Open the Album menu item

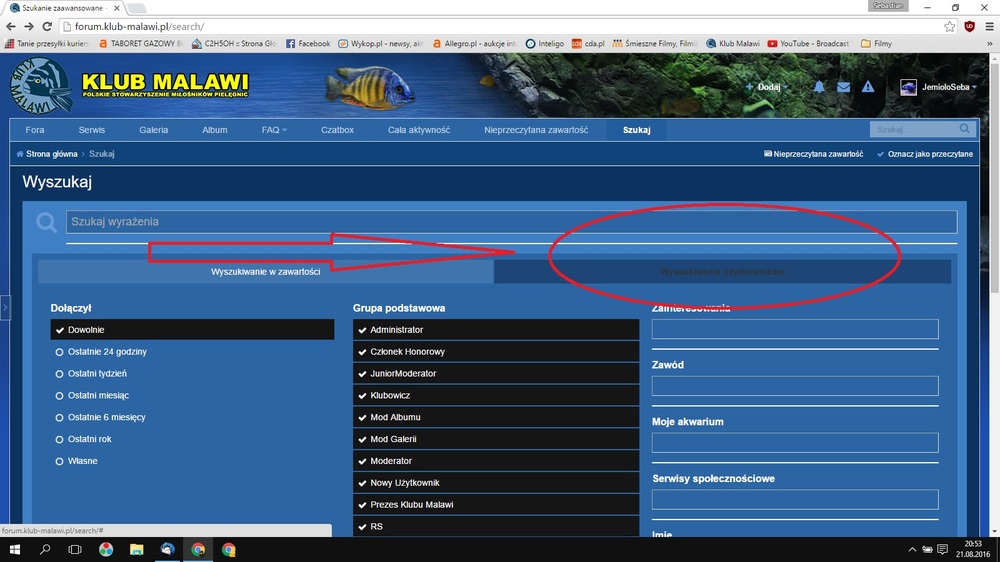(215, 129)
